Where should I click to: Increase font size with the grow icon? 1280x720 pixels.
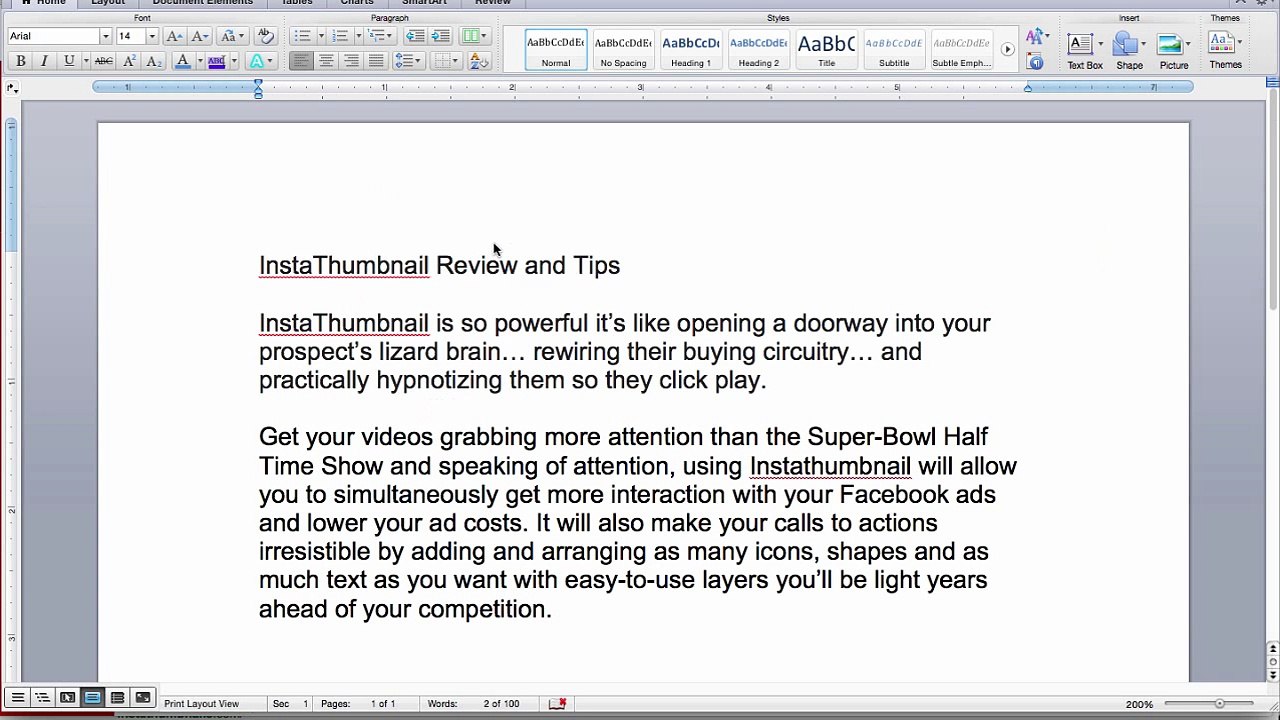pyautogui.click(x=174, y=36)
